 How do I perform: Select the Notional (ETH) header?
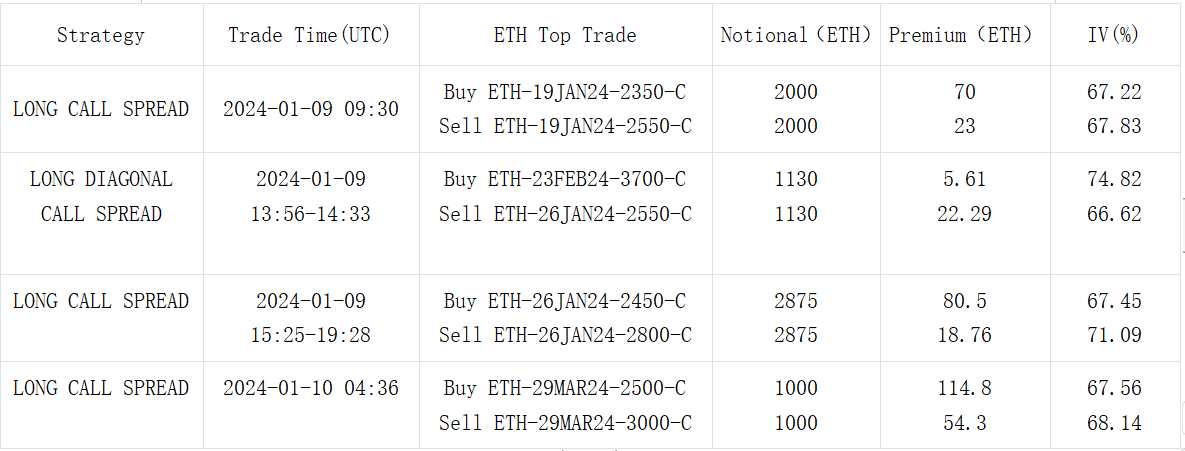795,35
